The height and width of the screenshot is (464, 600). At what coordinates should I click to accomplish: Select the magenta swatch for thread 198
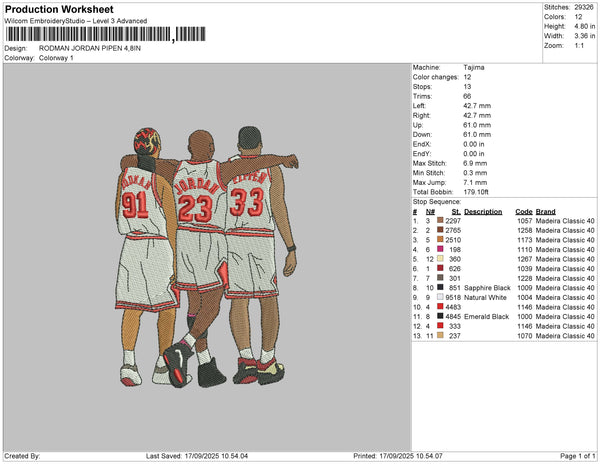coord(440,249)
